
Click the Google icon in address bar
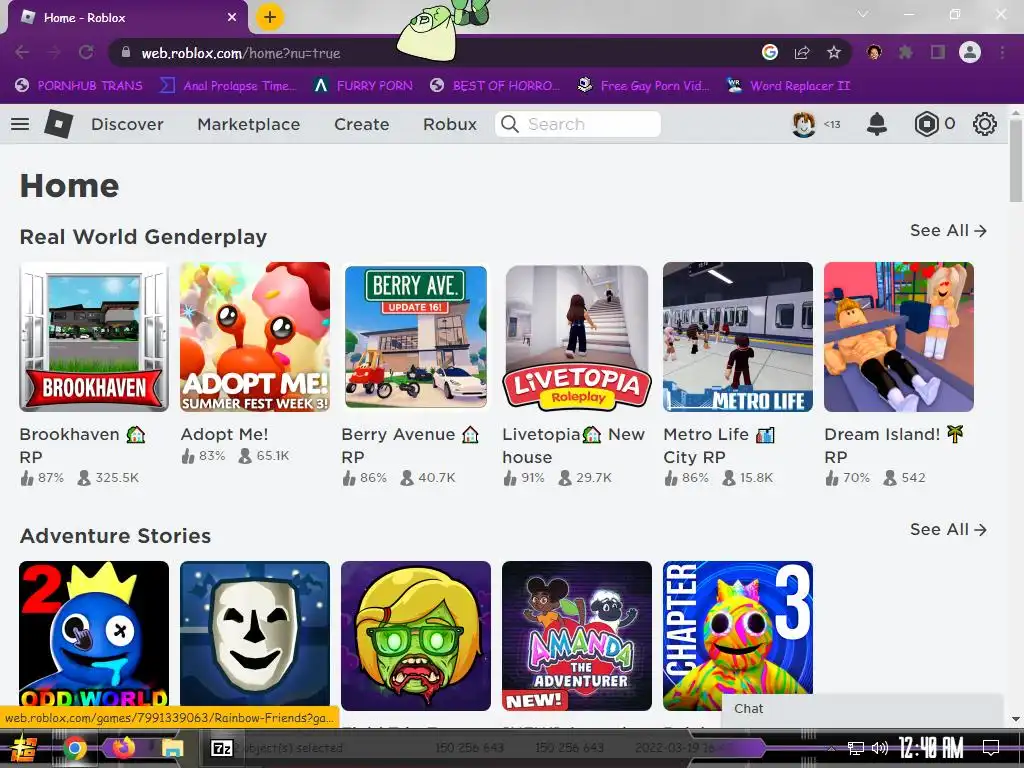point(770,52)
